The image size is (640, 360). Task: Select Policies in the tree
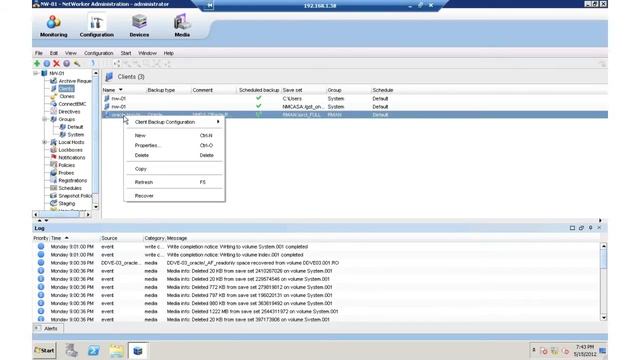click(67, 165)
